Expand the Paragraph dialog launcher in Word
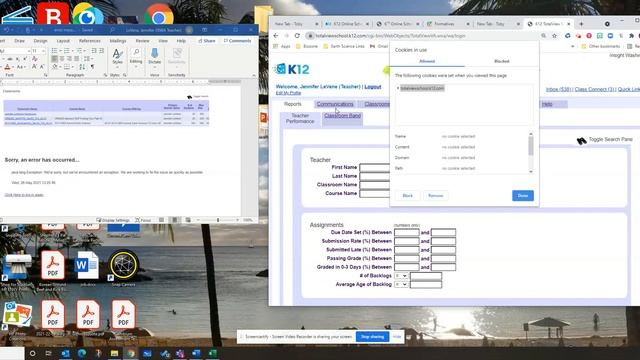Screen dimensions: 640x360 [x=105, y=76]
